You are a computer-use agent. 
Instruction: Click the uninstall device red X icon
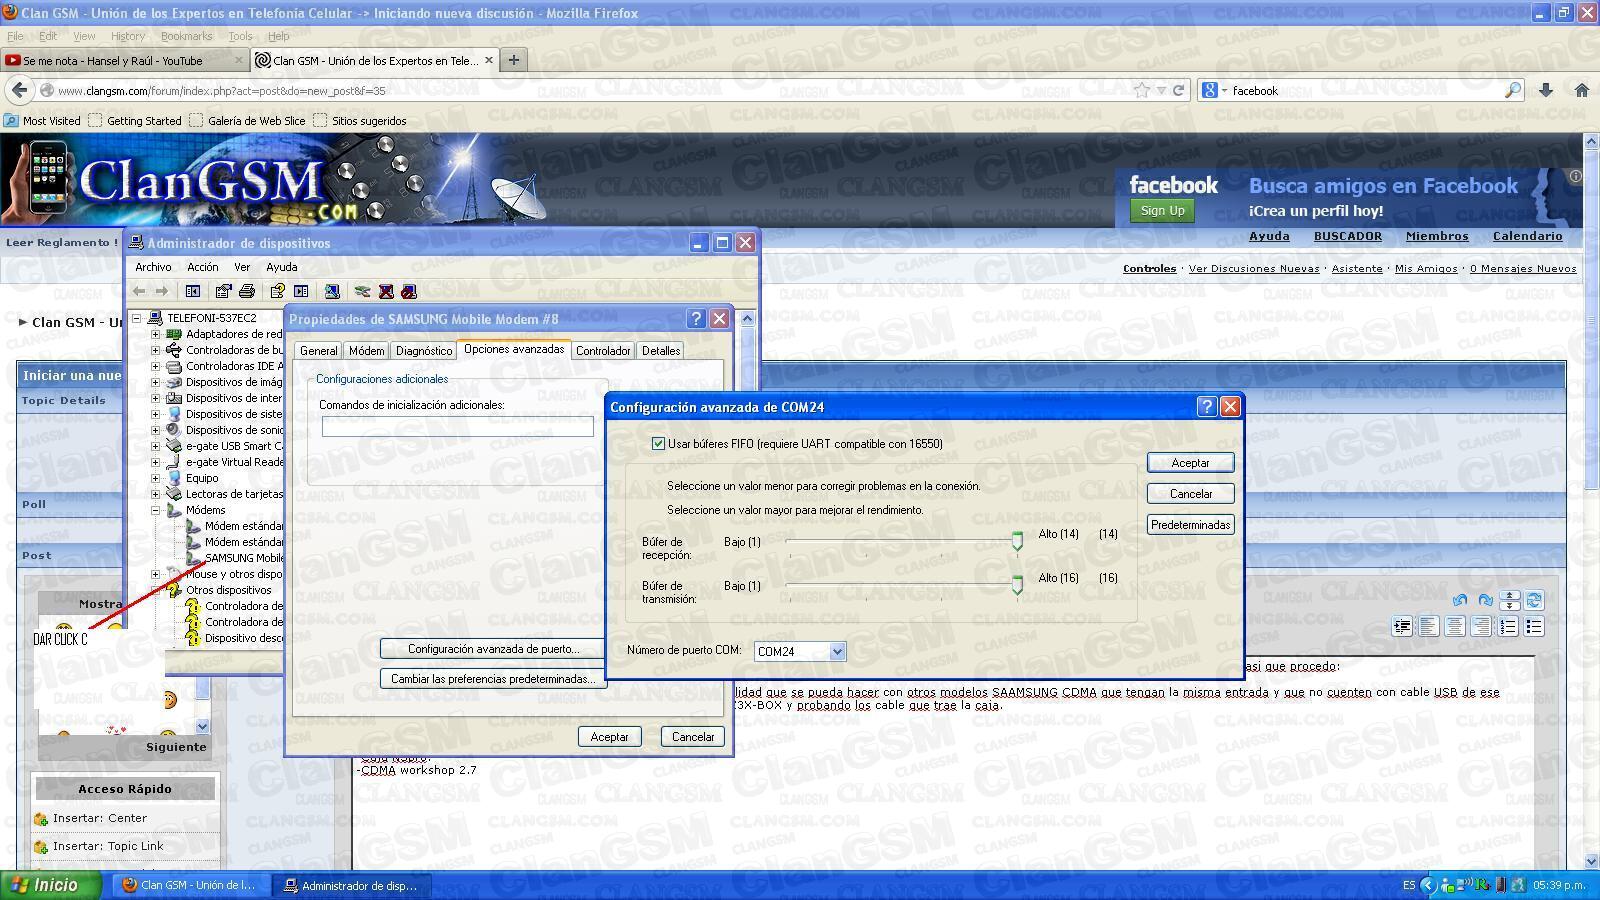tap(386, 291)
